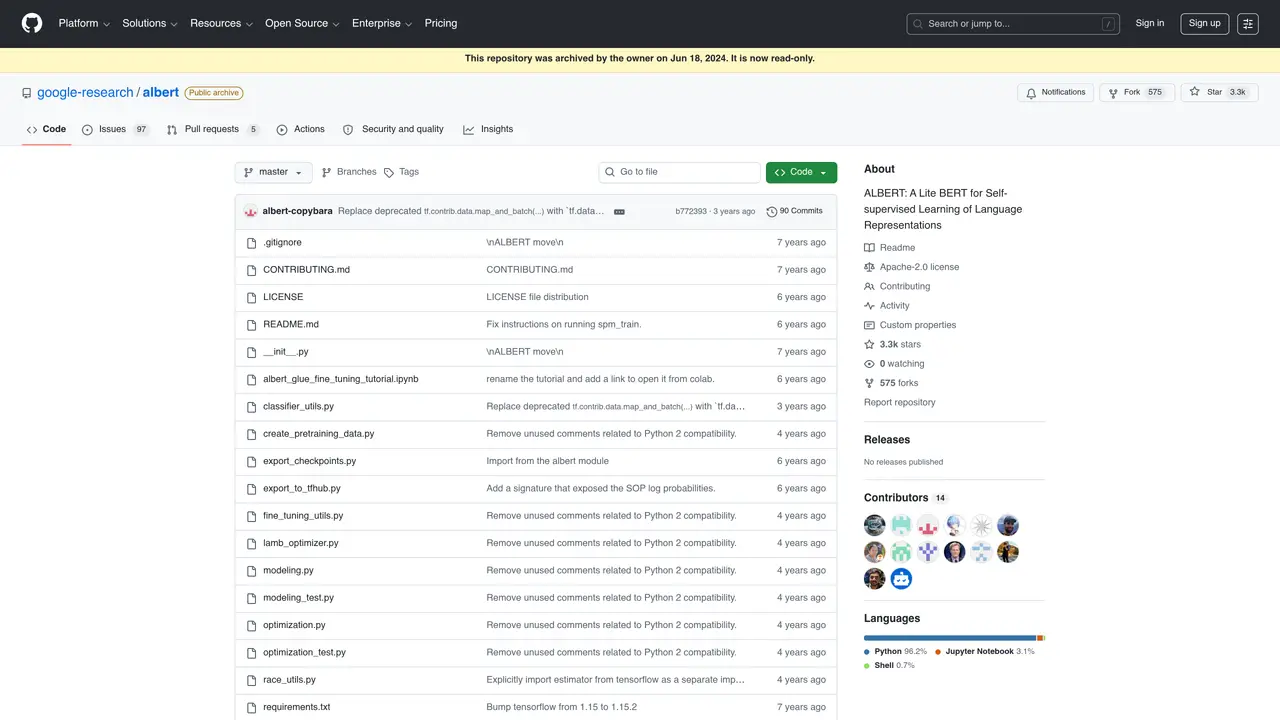Open the Pull requests tab
The height and width of the screenshot is (720, 1280).
[213, 129]
